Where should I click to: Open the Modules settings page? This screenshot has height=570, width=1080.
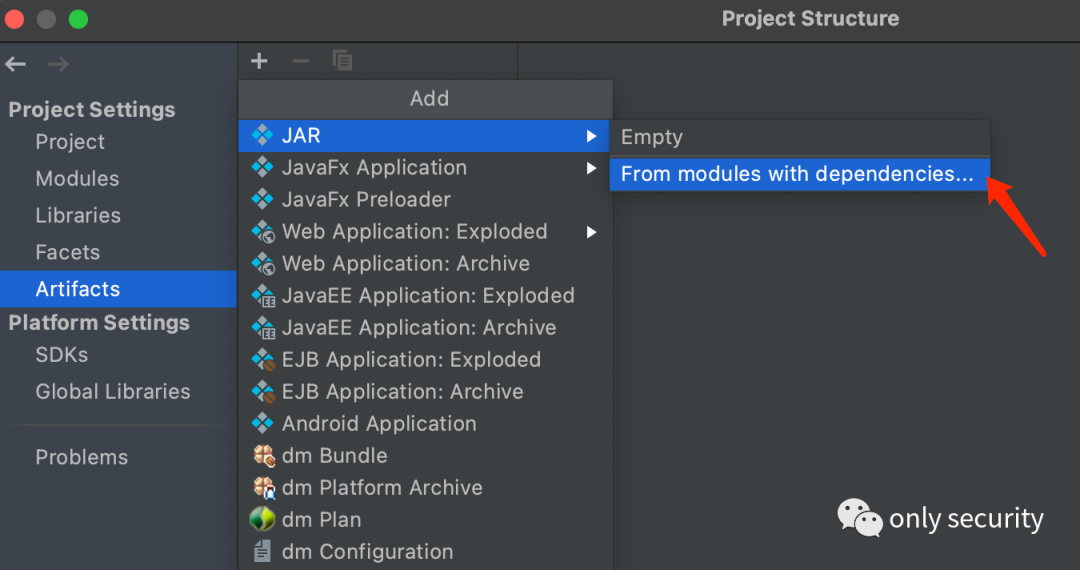tap(77, 179)
